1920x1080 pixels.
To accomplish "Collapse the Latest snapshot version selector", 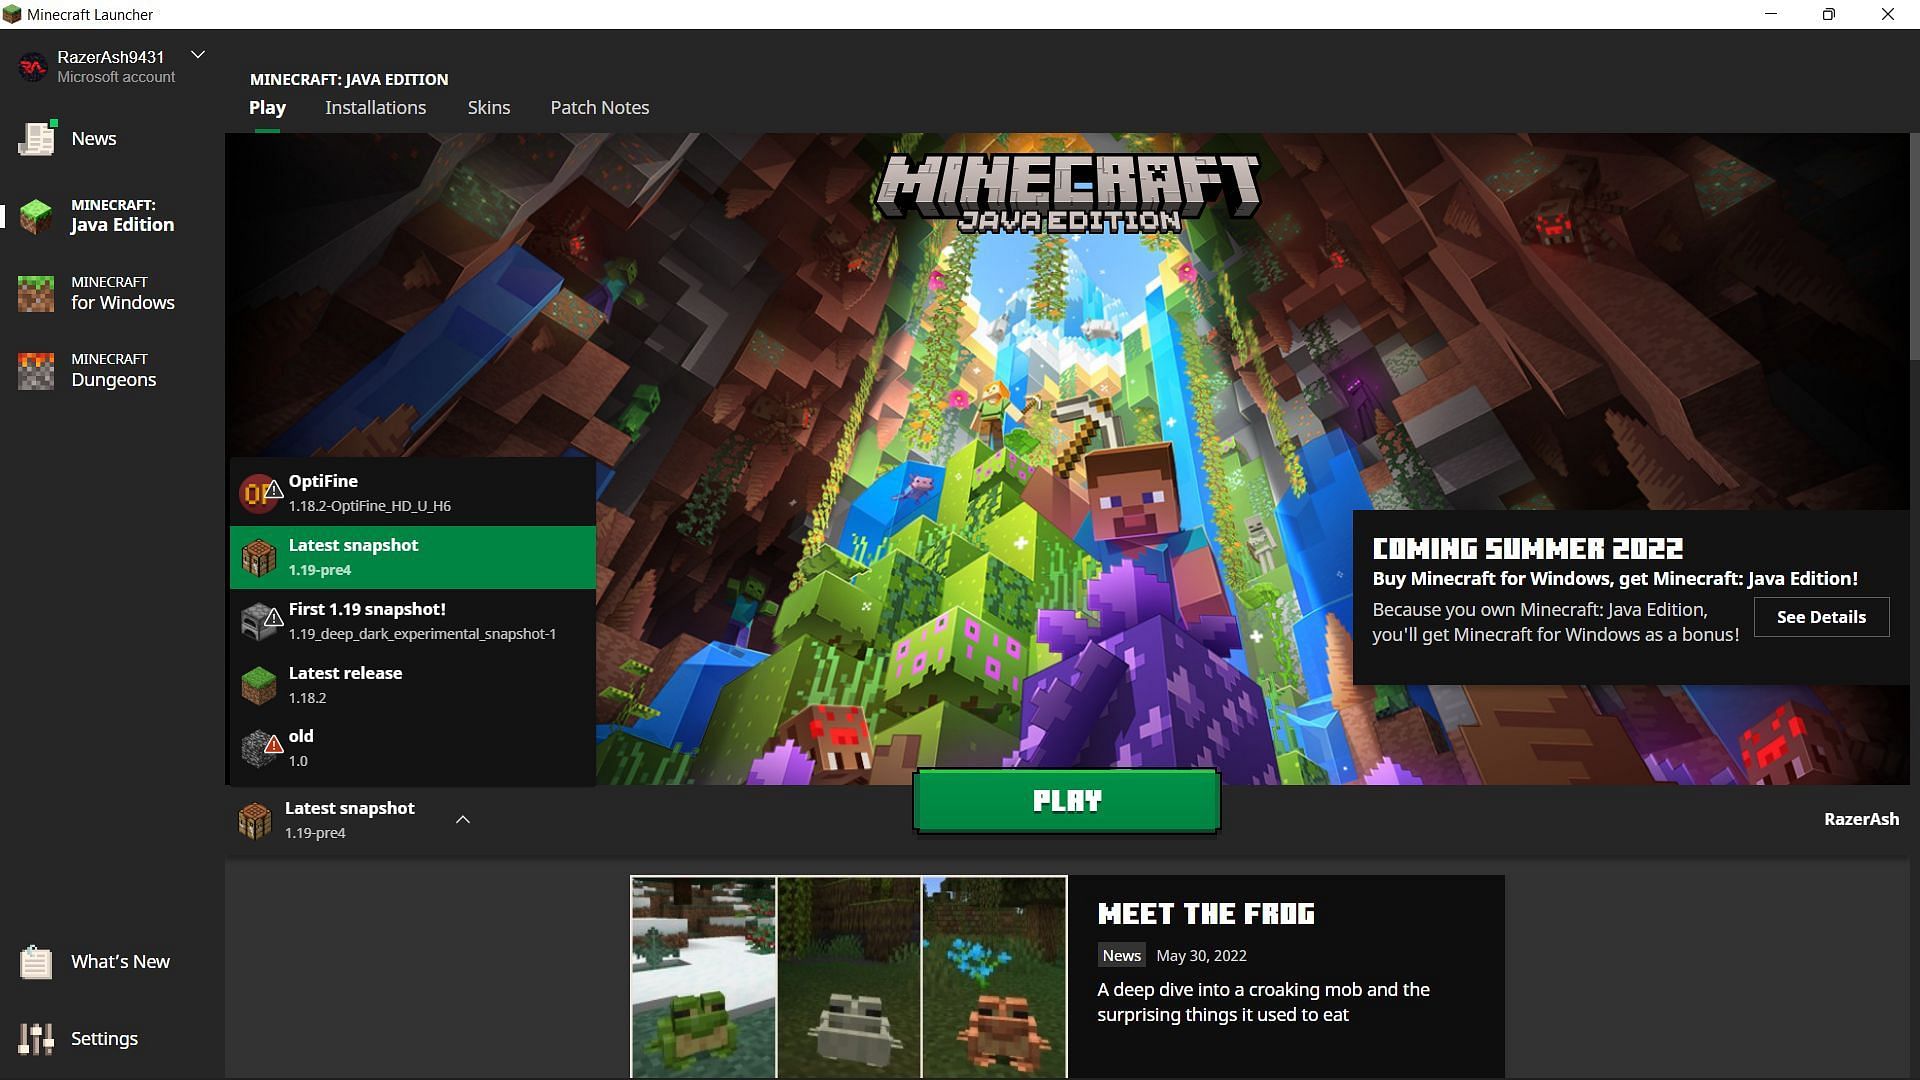I will [463, 819].
